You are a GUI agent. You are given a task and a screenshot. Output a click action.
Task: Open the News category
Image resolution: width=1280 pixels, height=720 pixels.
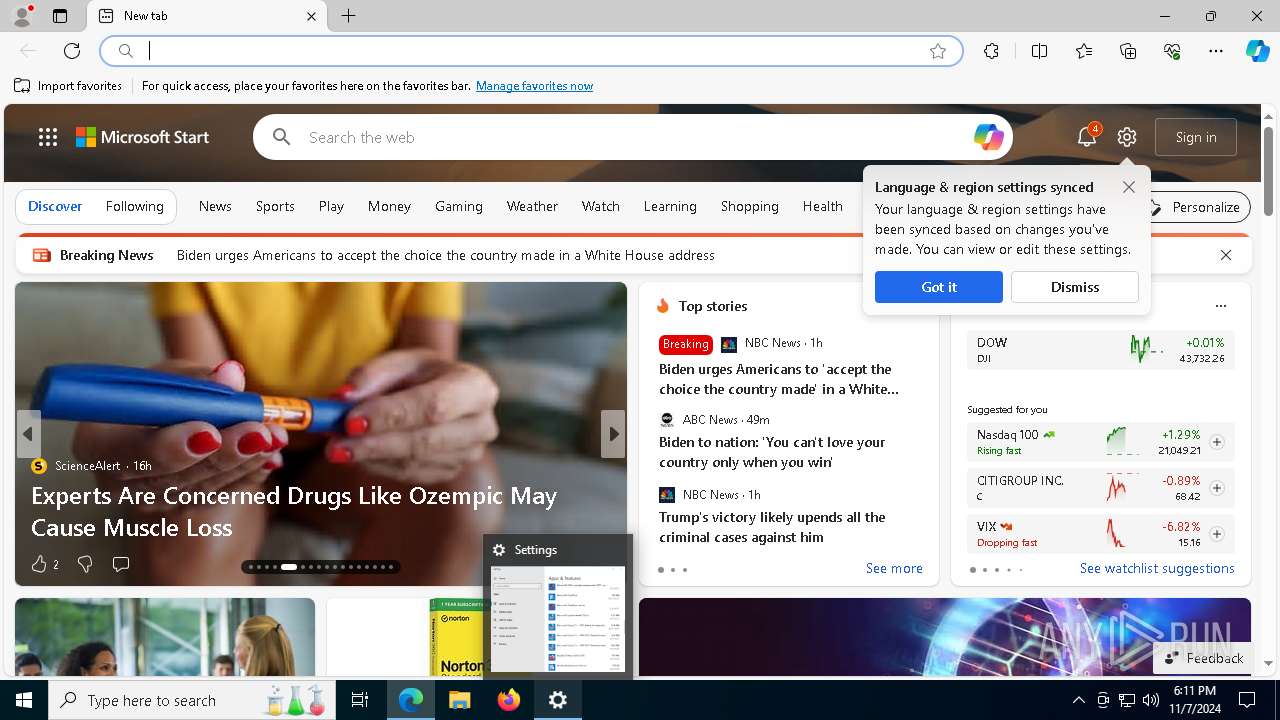point(215,206)
